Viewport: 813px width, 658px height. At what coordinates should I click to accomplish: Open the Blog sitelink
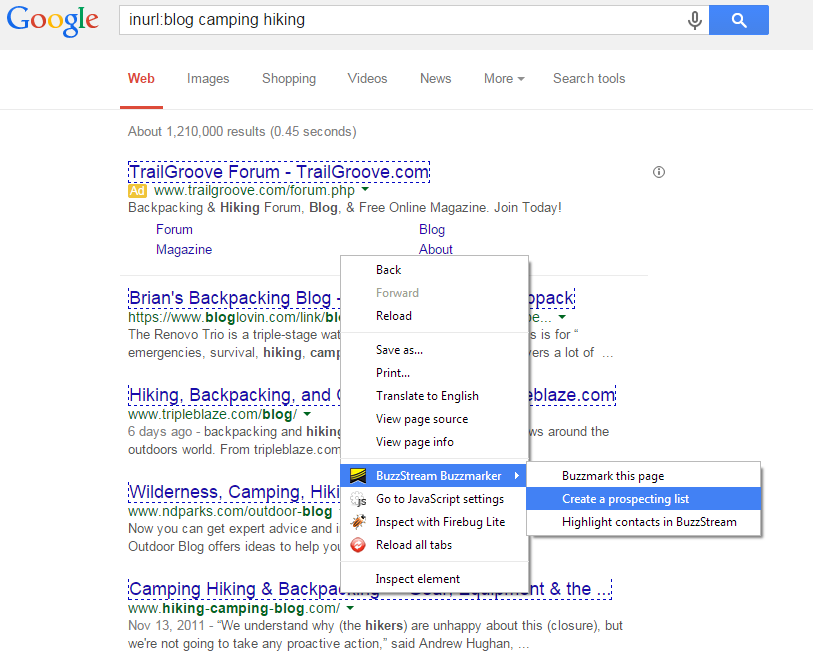click(432, 229)
